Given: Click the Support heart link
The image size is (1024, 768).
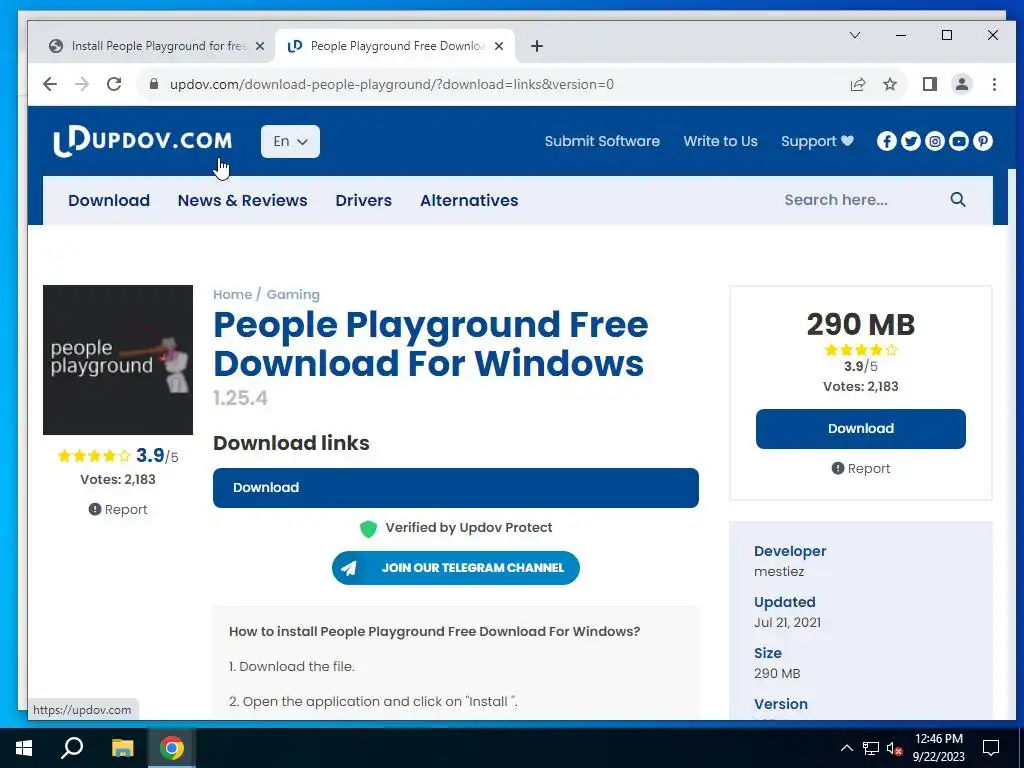Looking at the screenshot, I should coord(817,141).
